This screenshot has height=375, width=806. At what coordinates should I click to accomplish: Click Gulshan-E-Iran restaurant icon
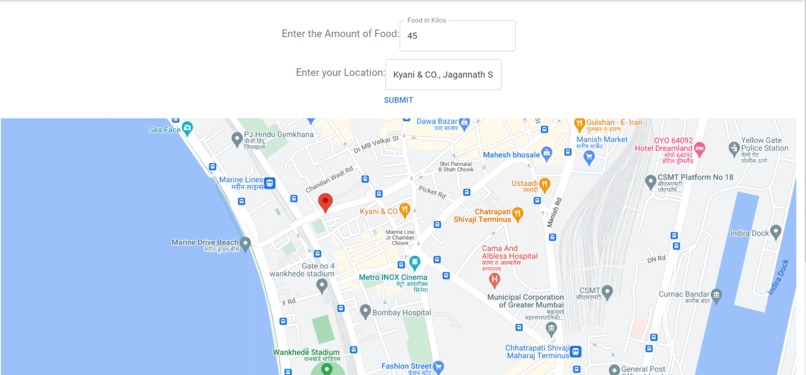[x=580, y=124]
